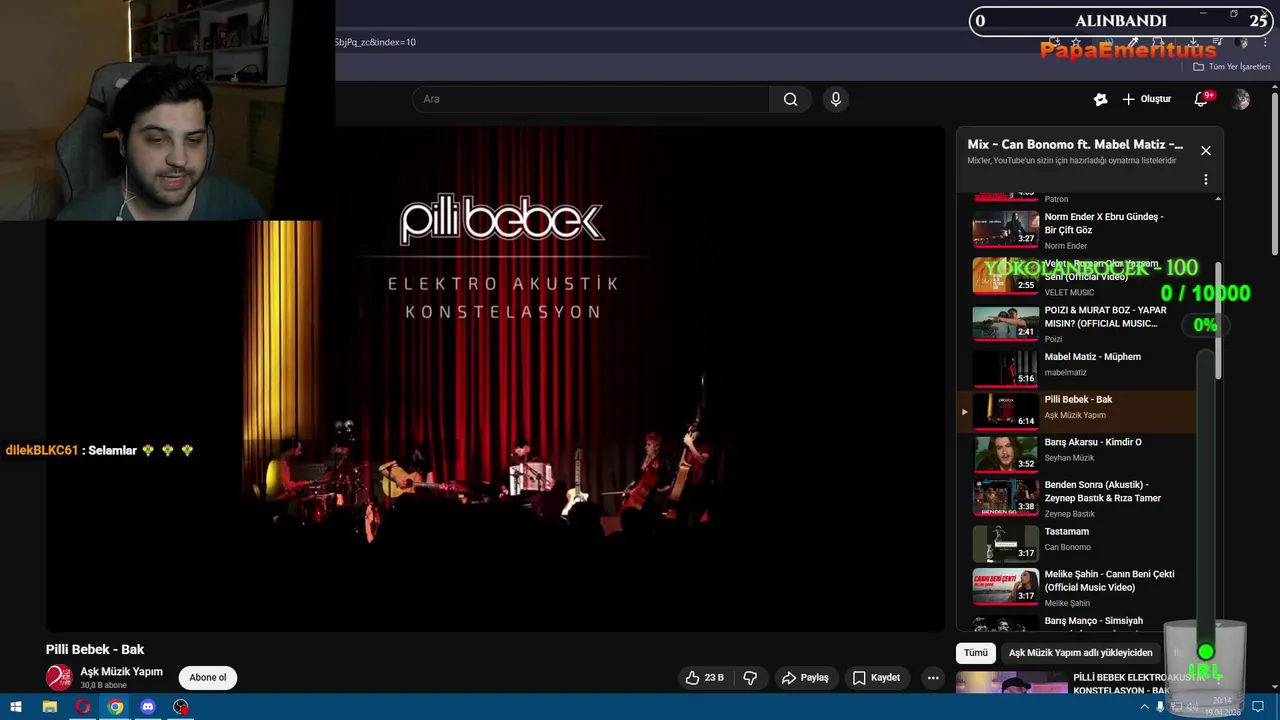Like the video with 23 B thumbs up
Image resolution: width=1280 pixels, height=720 pixels.
pyautogui.click(x=705, y=677)
